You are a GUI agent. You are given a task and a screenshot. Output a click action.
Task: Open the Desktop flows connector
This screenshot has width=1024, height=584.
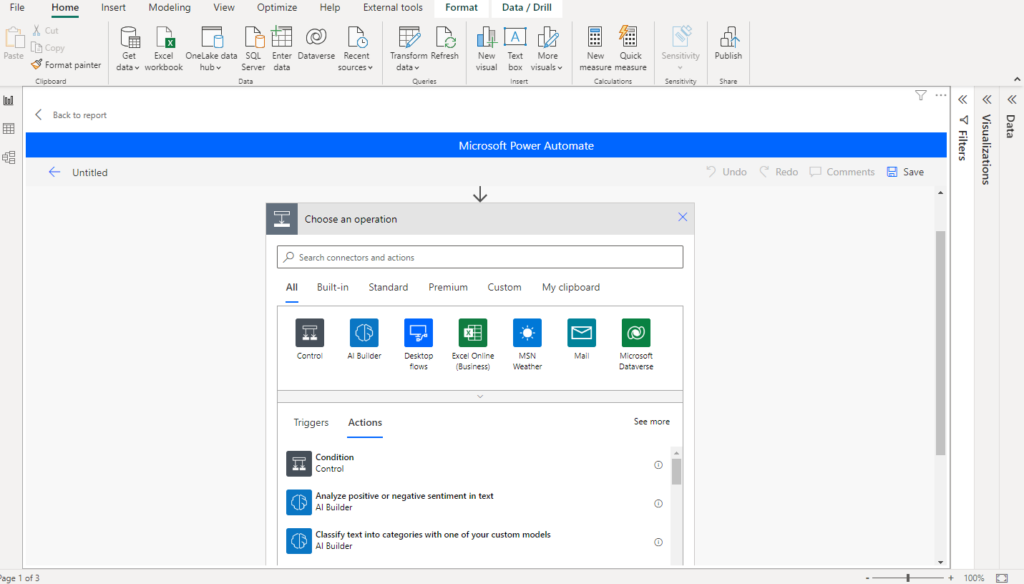coord(418,333)
